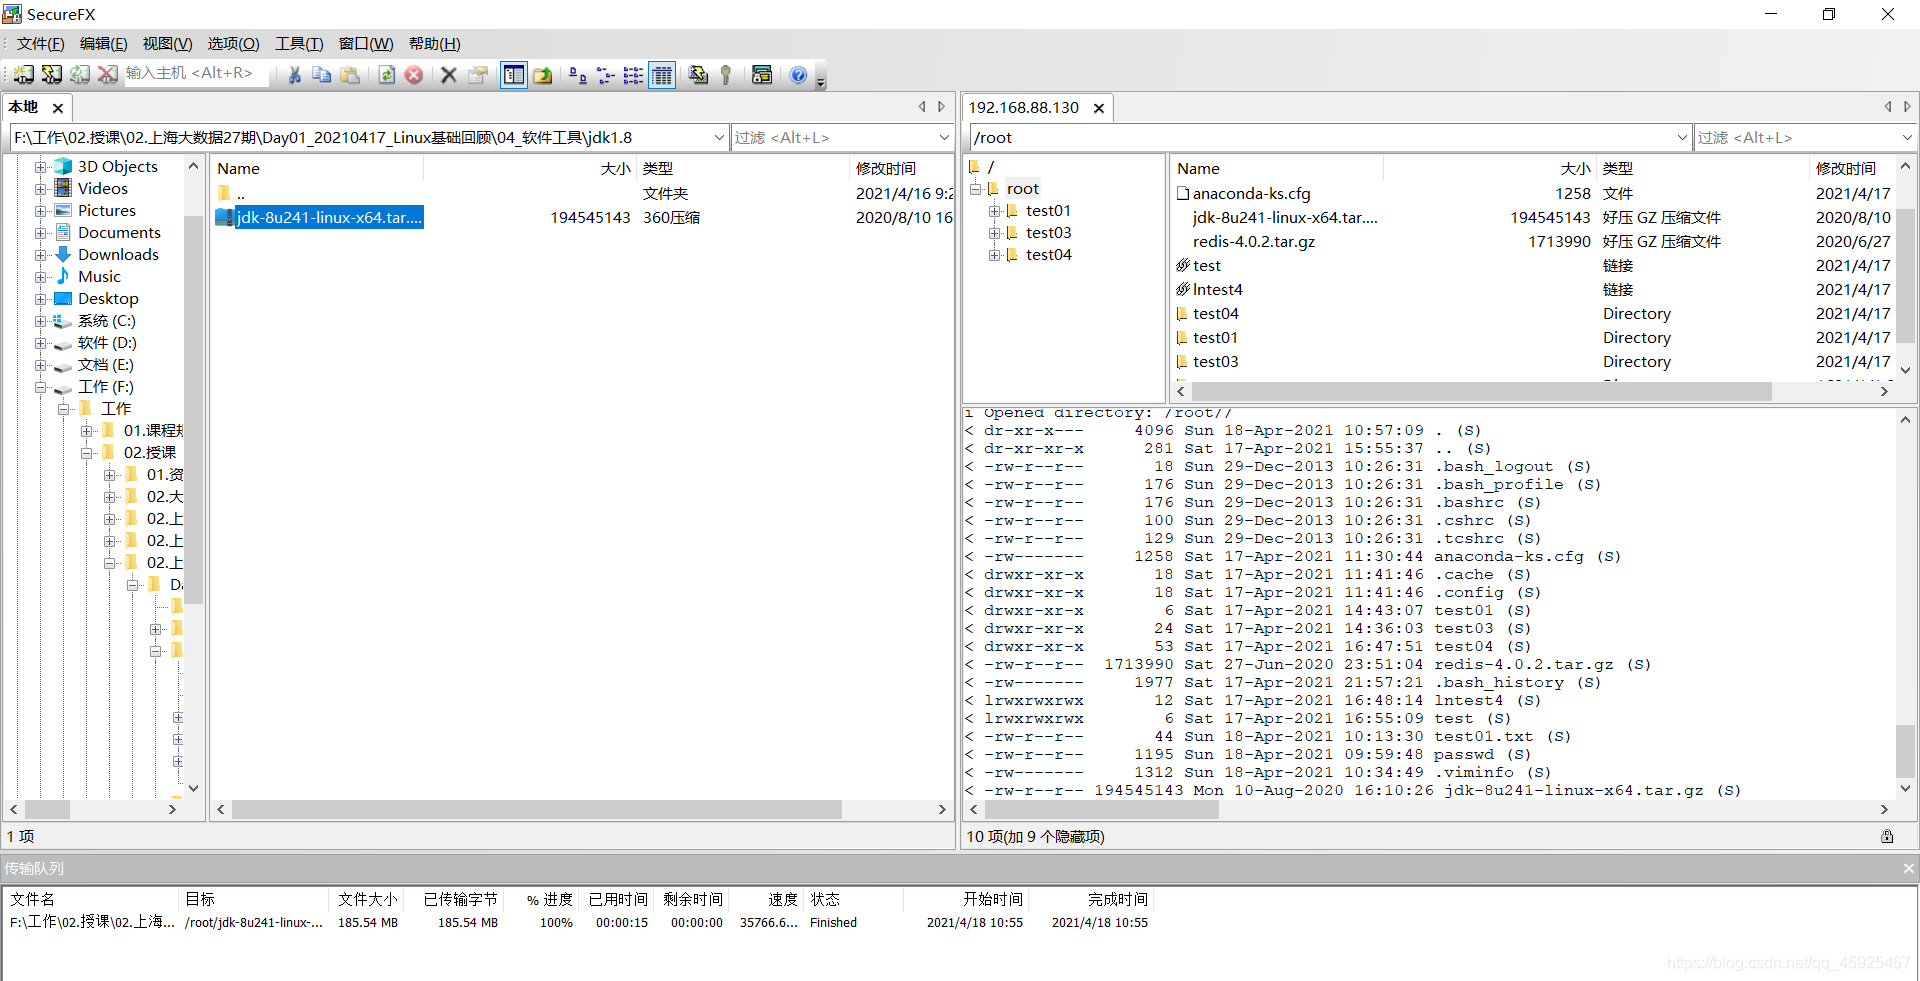The image size is (1920, 981).
Task: Close the 192.168.88.130 session tab
Action: pos(1098,108)
